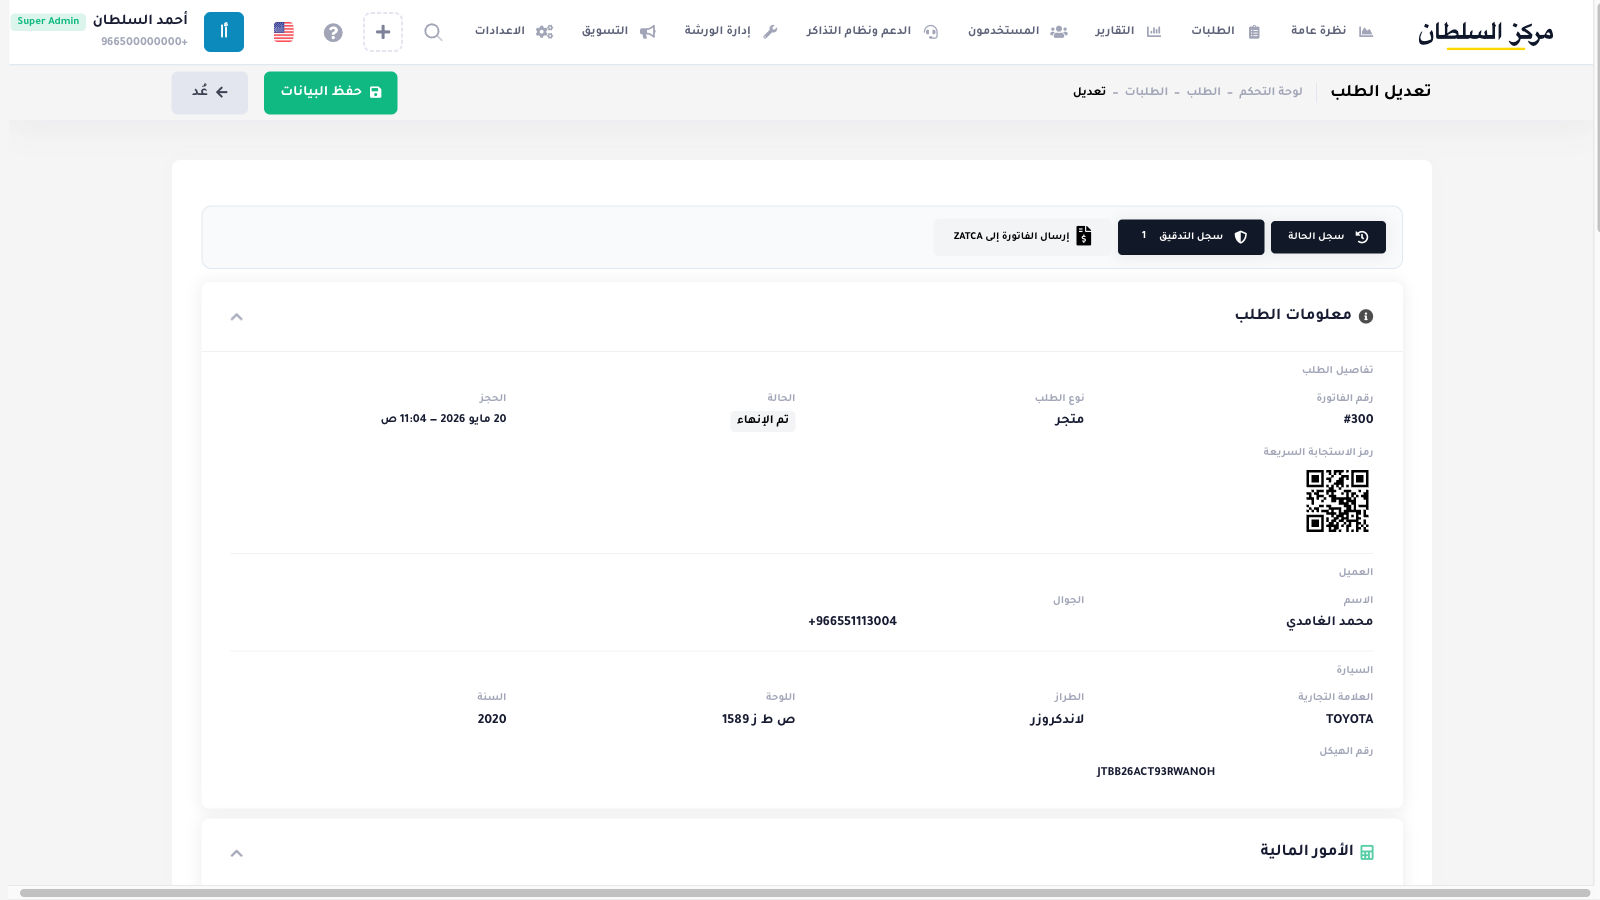Viewport: 1600px width, 900px height.
Task: Open the التسويق menu
Action: pos(619,32)
